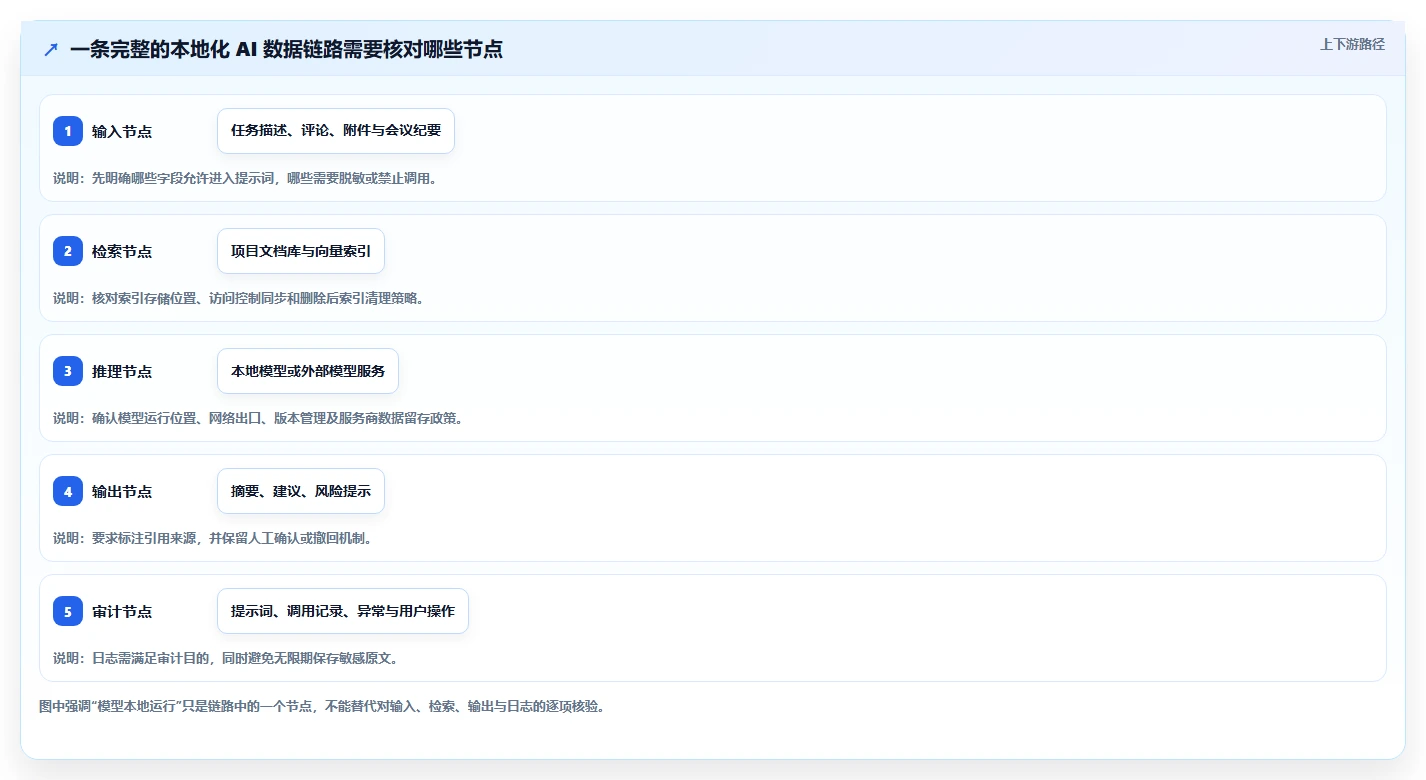Click the title 一条完整的本地化 AI 数据链路需要核对哪些节点
The width and height of the screenshot is (1426, 780).
[286, 49]
